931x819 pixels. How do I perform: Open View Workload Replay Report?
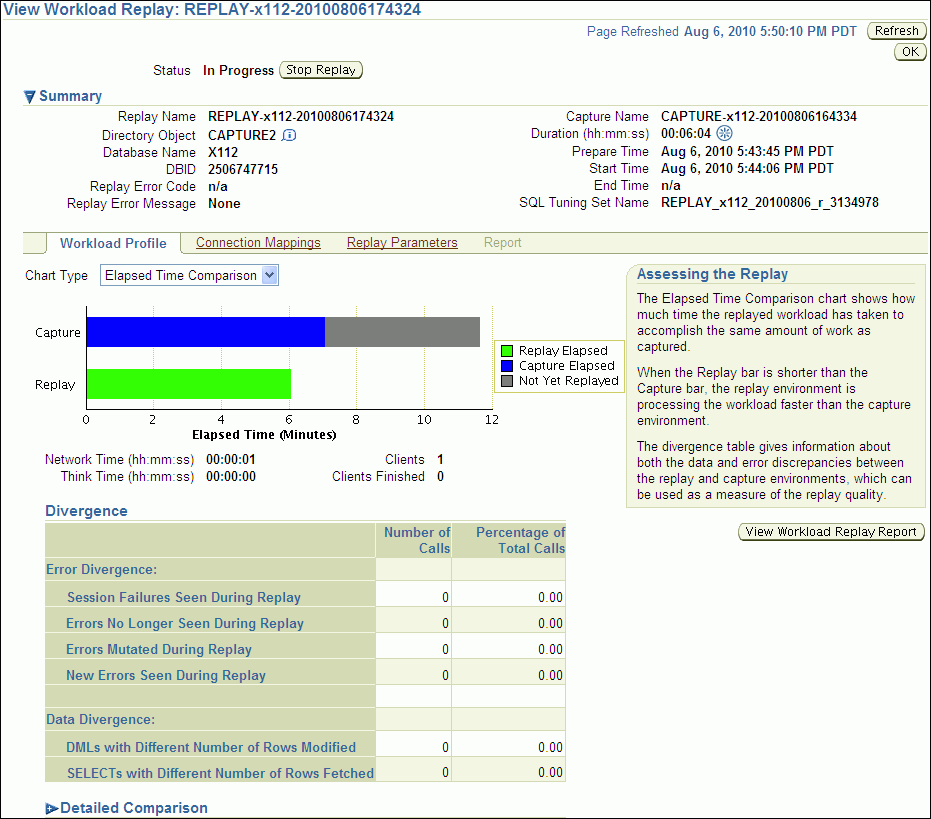pyautogui.click(x=831, y=532)
